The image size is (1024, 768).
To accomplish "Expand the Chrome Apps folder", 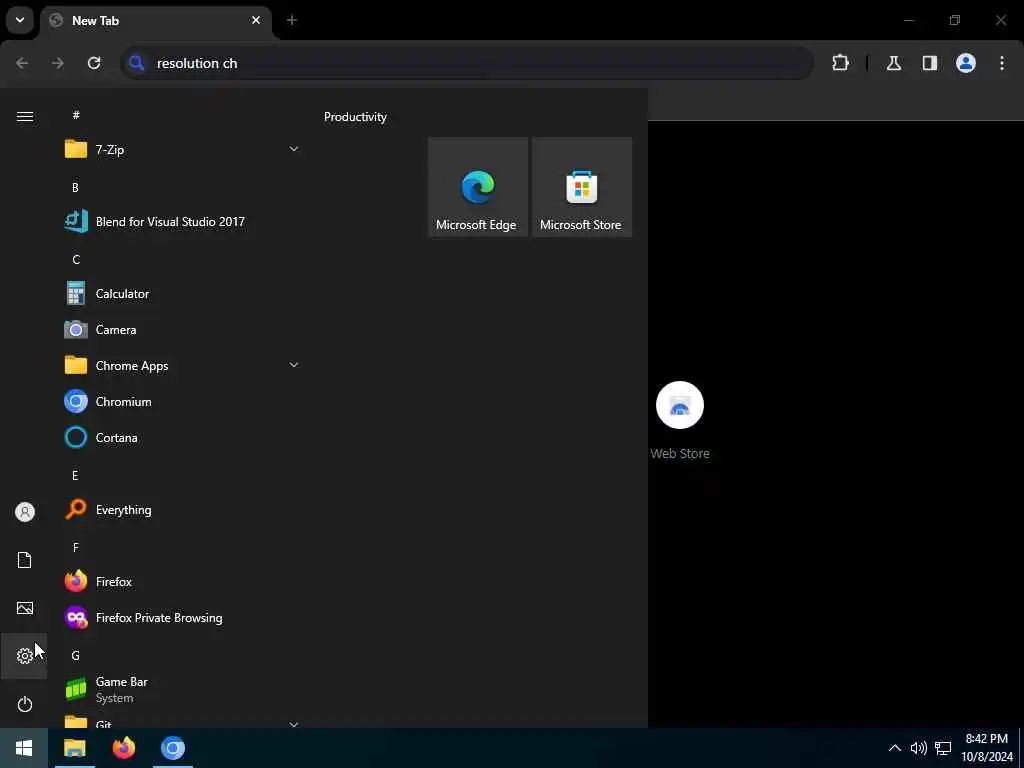I will tap(294, 365).
